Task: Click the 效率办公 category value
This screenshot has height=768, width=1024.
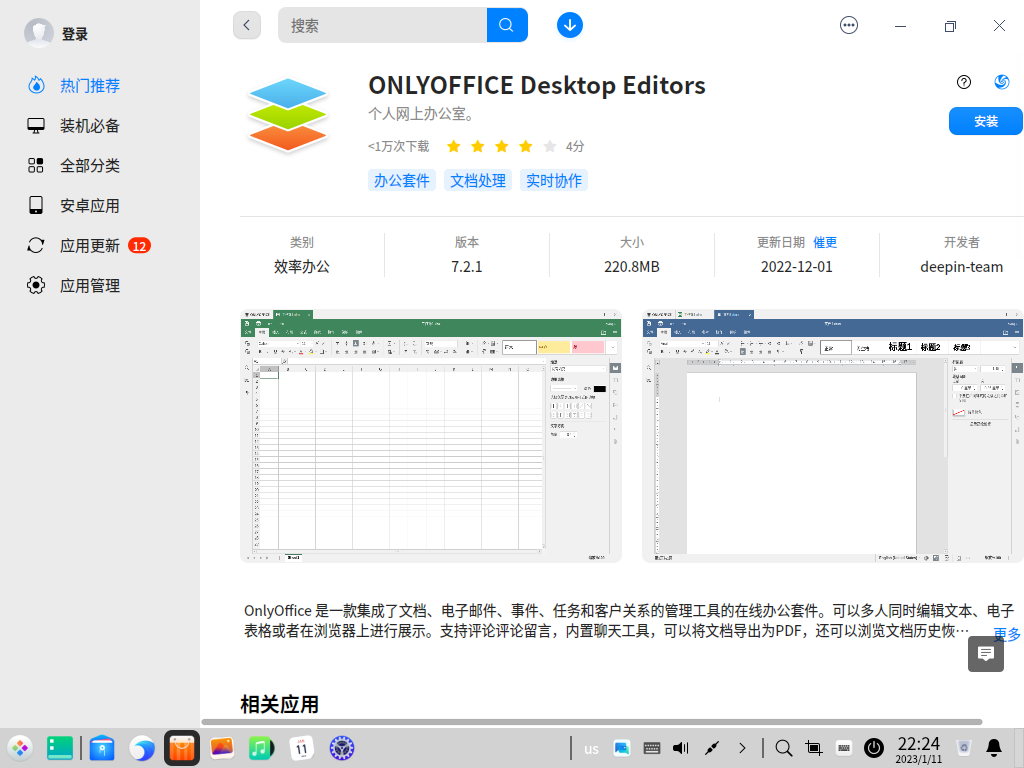Action: [x=302, y=266]
